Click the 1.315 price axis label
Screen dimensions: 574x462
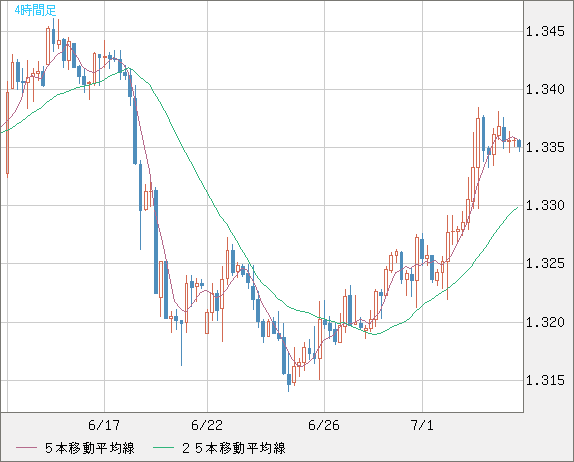click(x=545, y=381)
